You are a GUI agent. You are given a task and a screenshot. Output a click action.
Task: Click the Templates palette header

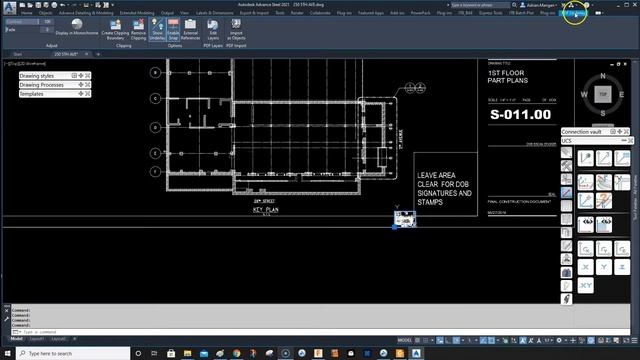point(31,94)
